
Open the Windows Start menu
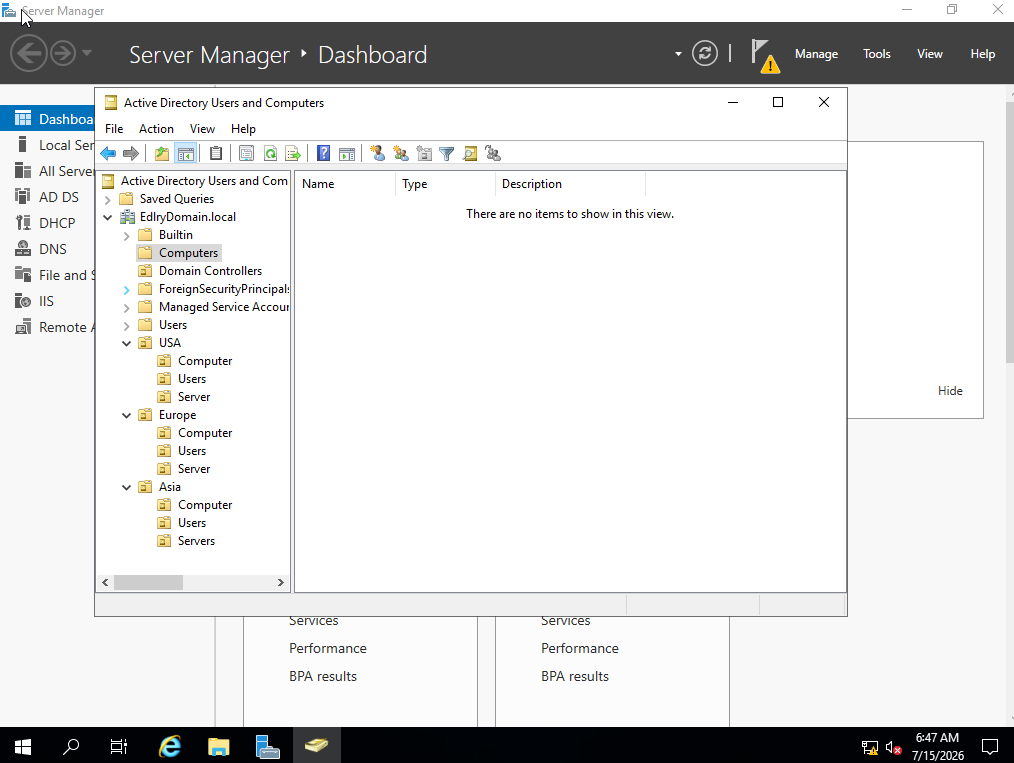click(23, 746)
